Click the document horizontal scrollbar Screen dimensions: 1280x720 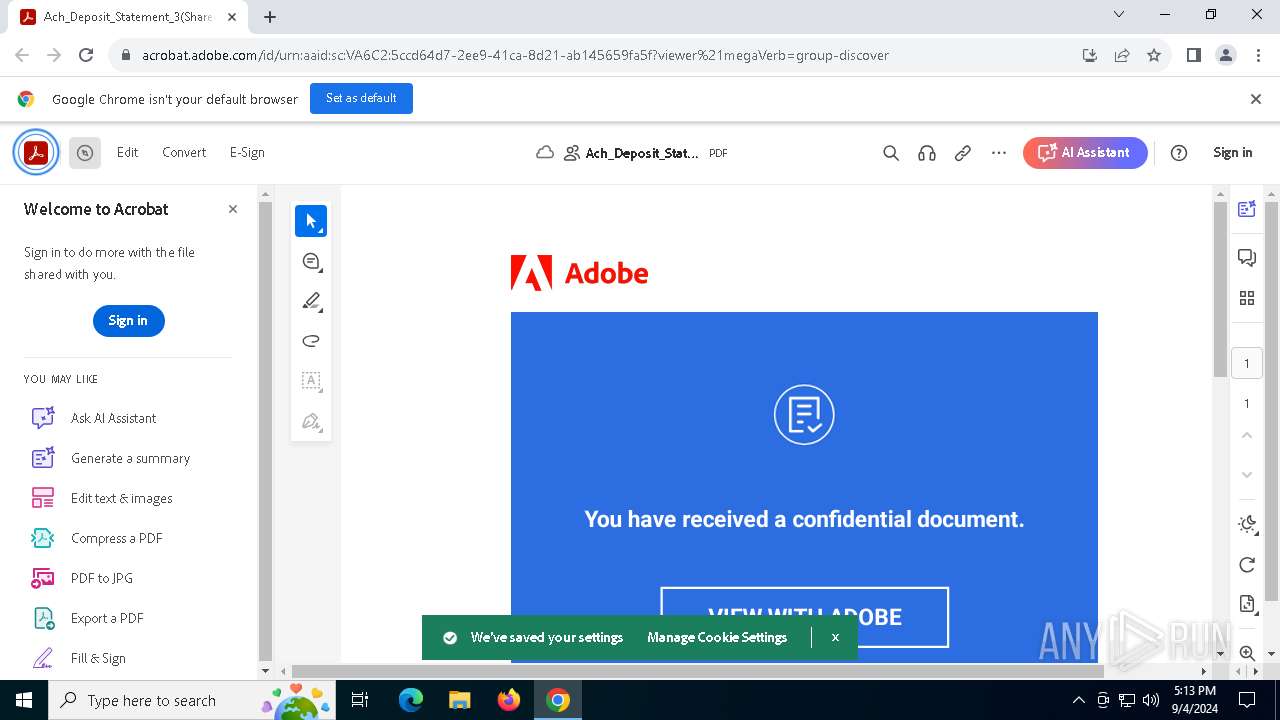tap(696, 671)
